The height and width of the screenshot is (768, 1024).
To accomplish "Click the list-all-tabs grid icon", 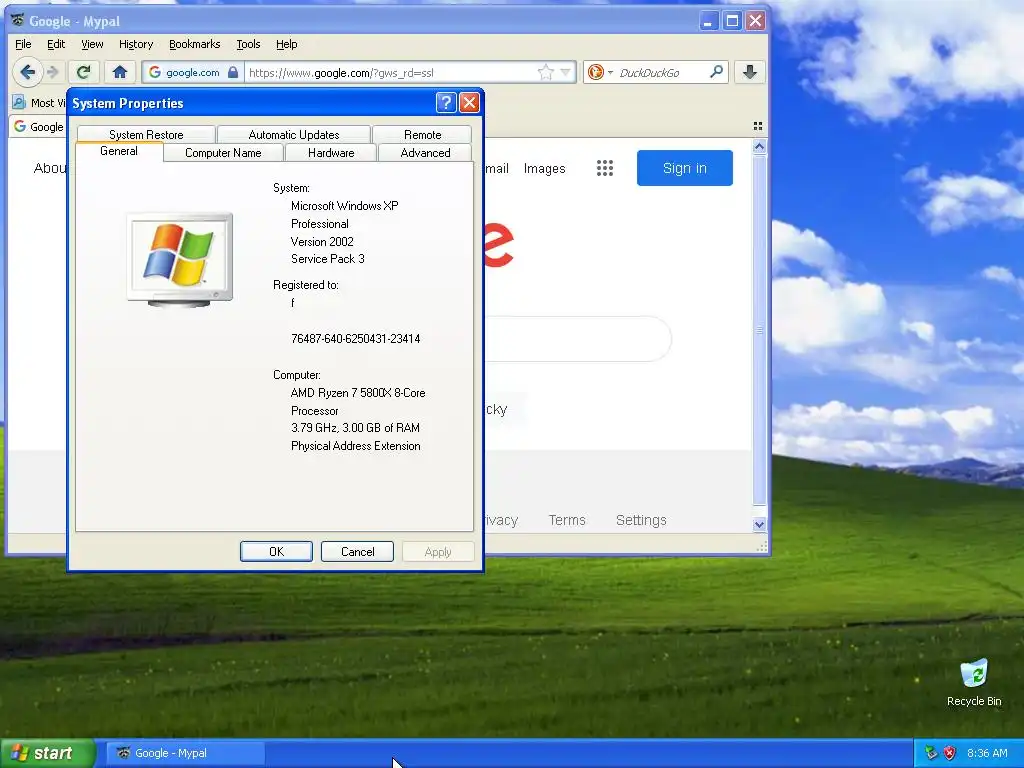I will tap(758, 126).
